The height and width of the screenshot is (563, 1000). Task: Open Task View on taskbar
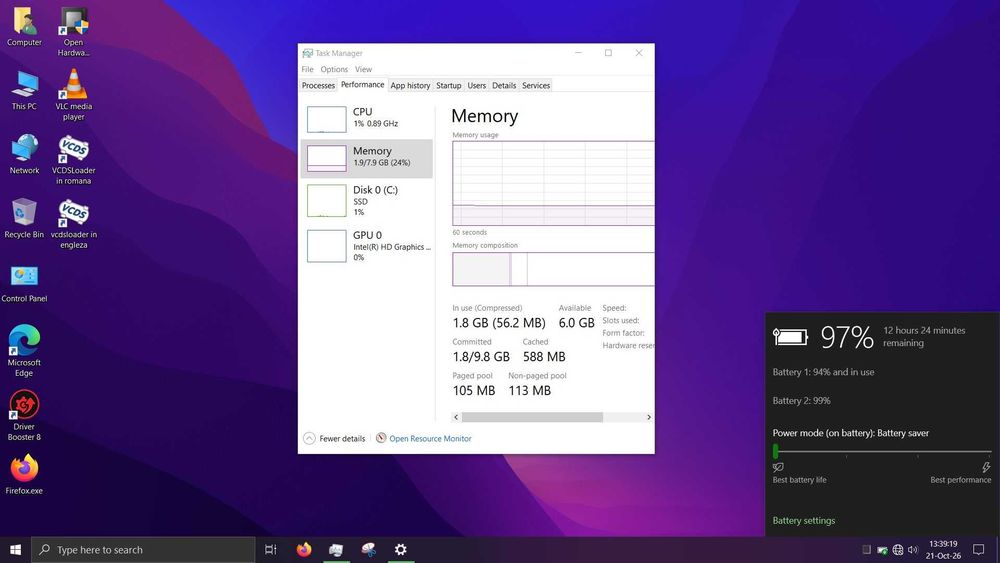pyautogui.click(x=270, y=550)
